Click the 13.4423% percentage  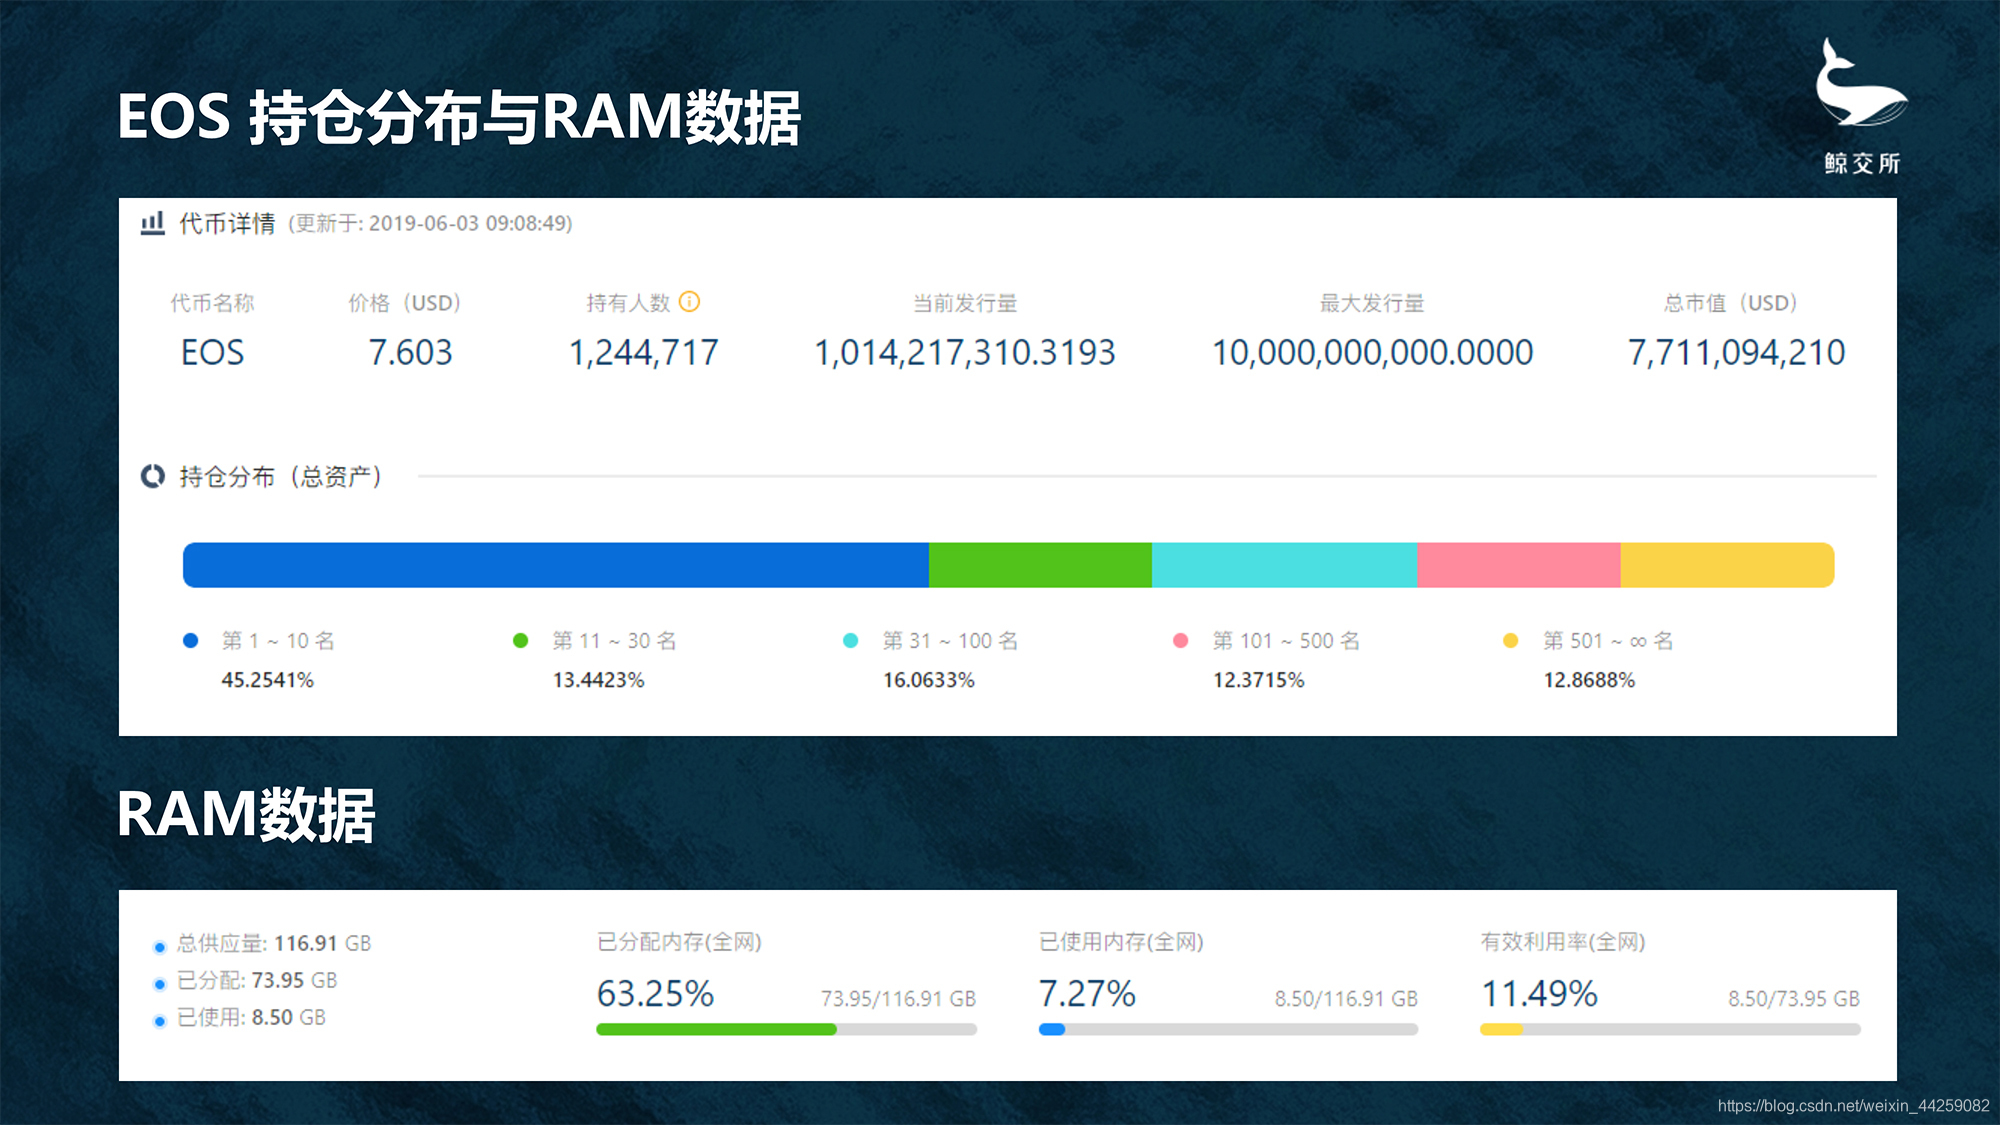coord(598,680)
